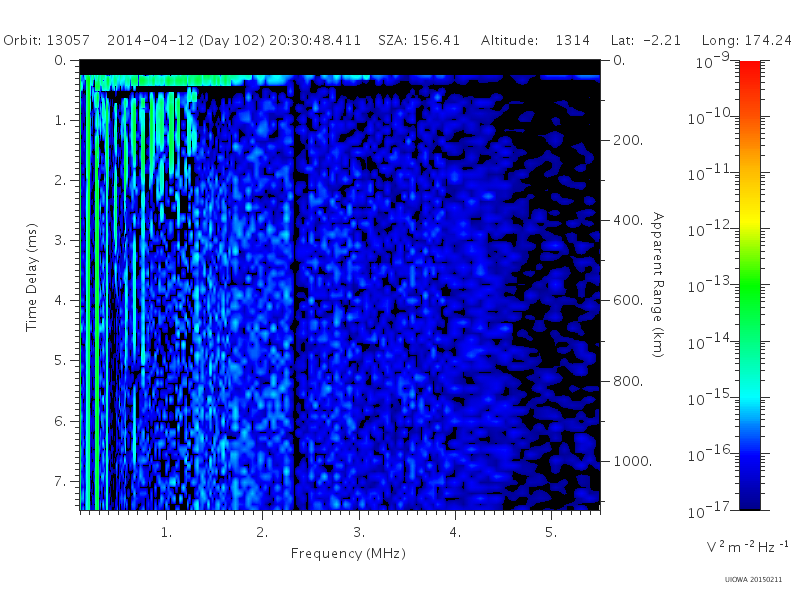
Task: Click the 'Time Delay (ms)' axis label
Action: [32, 277]
